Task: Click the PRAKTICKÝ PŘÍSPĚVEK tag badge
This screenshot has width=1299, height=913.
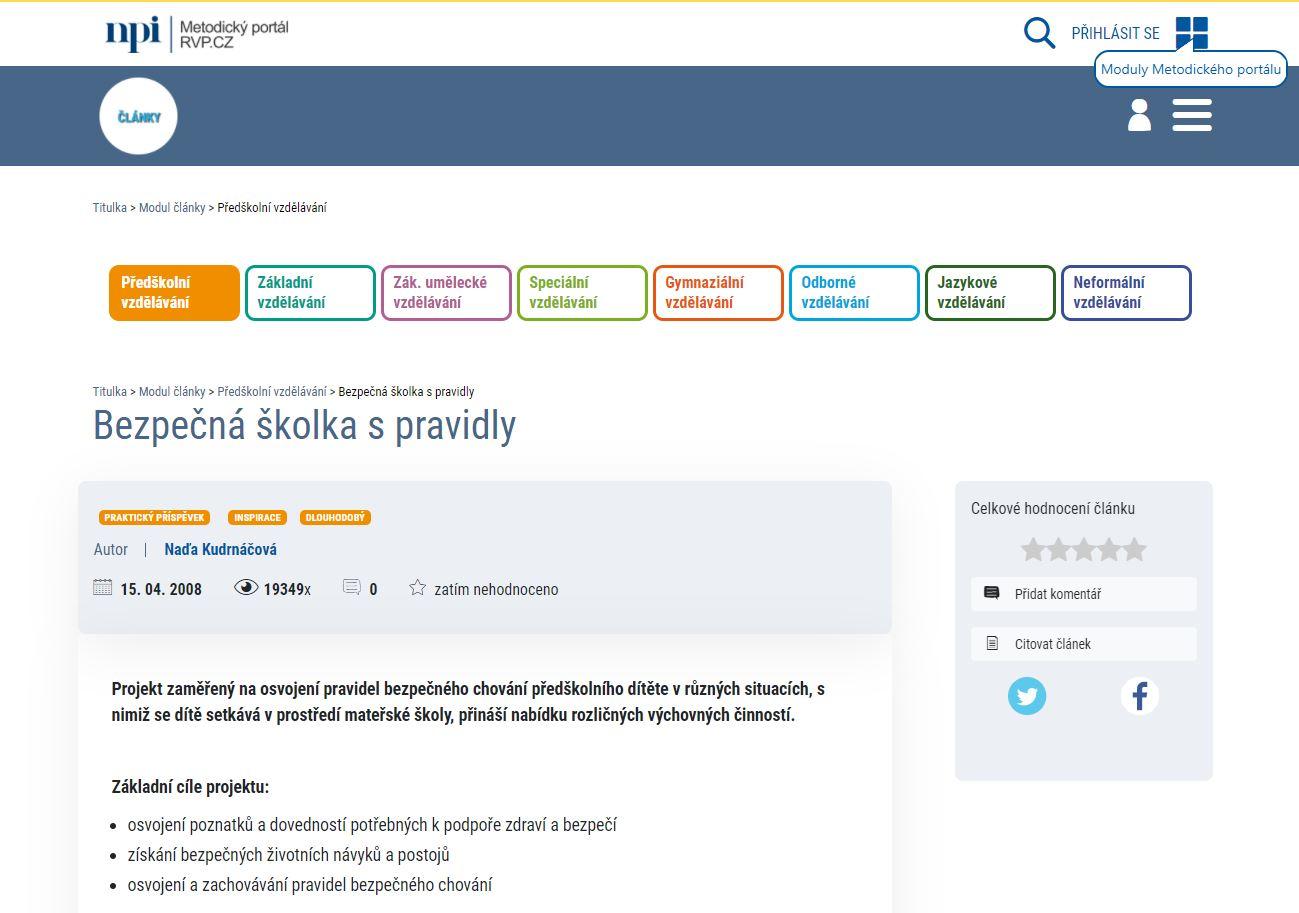Action: coord(154,517)
